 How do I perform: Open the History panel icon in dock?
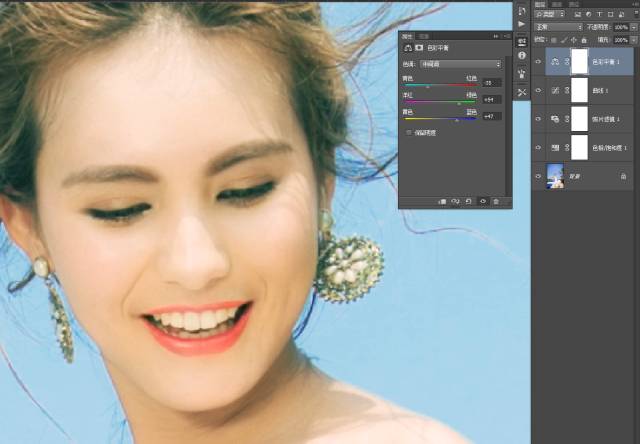(522, 10)
